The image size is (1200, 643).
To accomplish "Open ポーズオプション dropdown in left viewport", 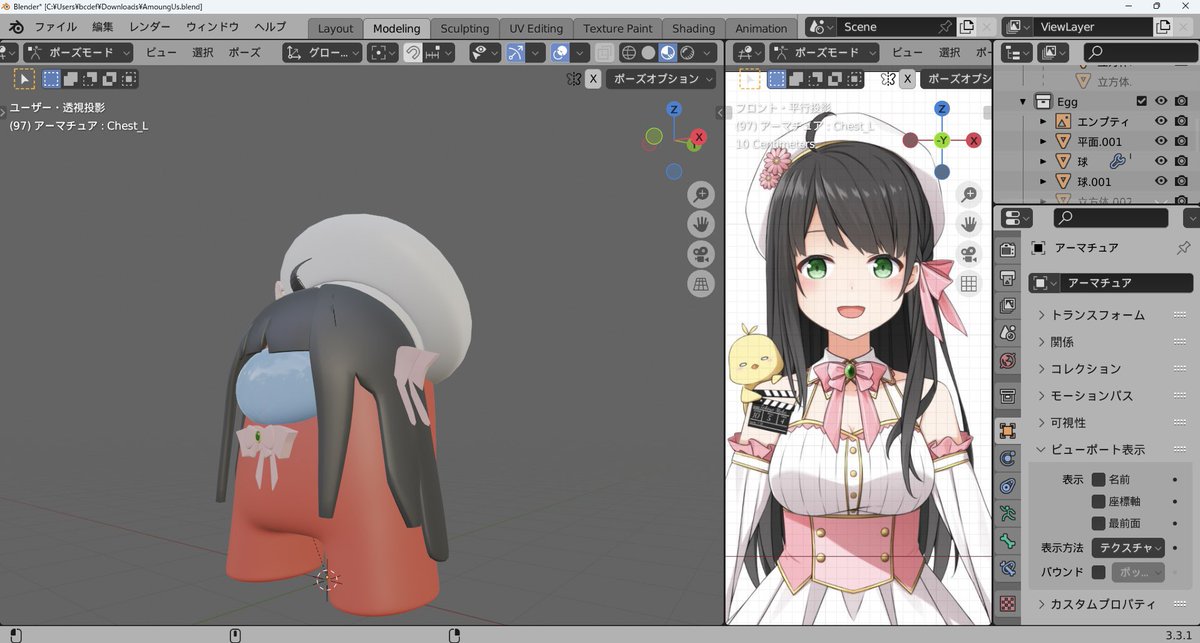I will pyautogui.click(x=661, y=78).
